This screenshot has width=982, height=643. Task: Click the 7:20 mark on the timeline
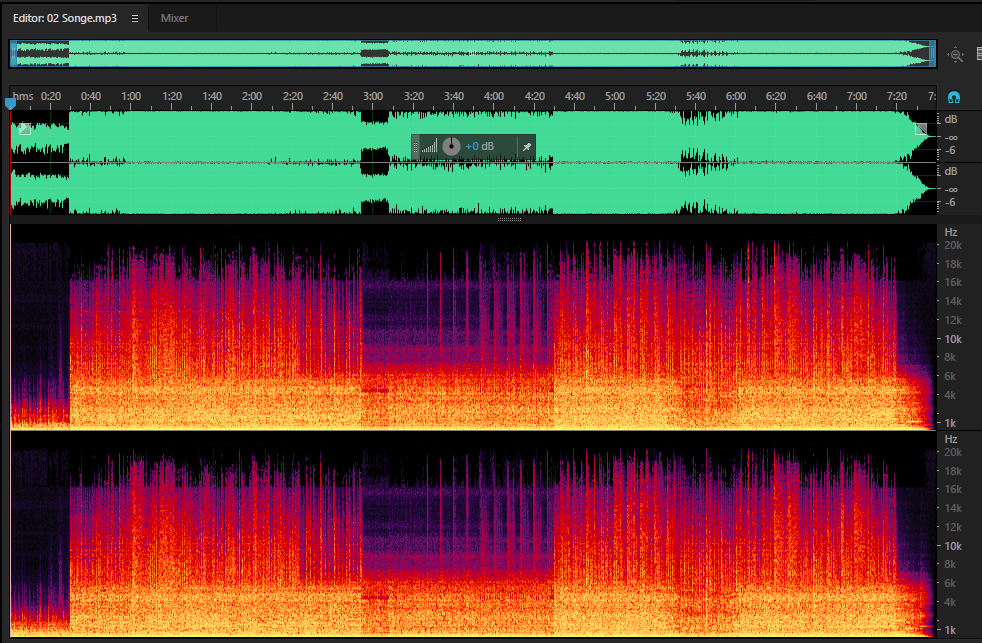click(897, 96)
